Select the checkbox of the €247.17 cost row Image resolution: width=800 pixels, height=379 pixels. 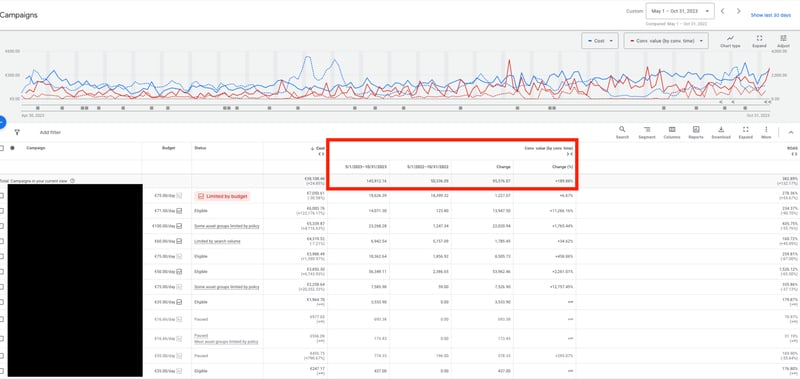tap(2, 370)
